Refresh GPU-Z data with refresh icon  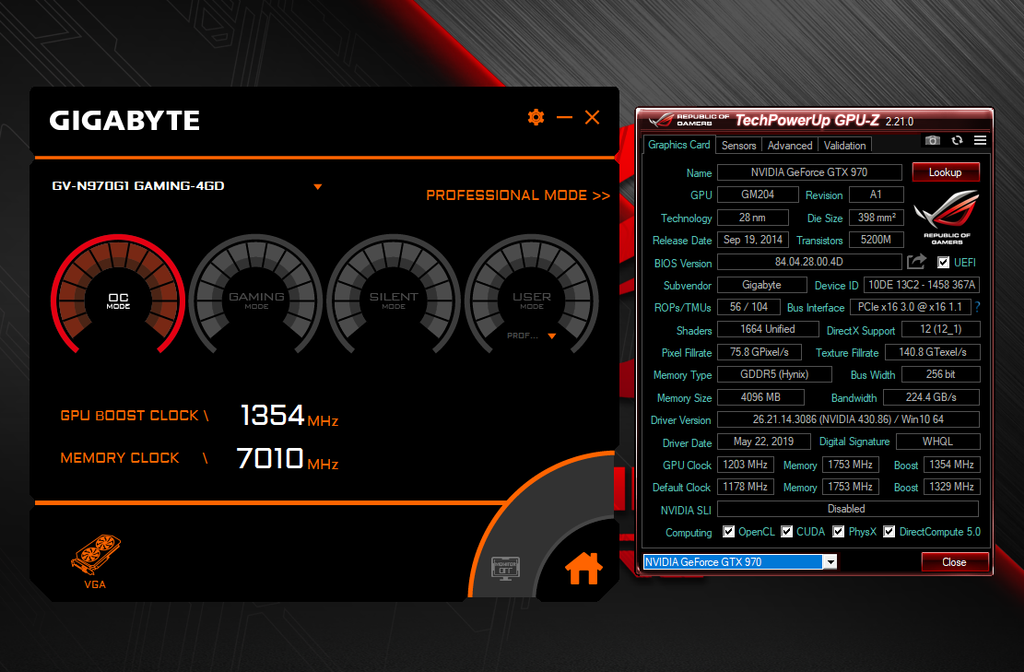[957, 140]
